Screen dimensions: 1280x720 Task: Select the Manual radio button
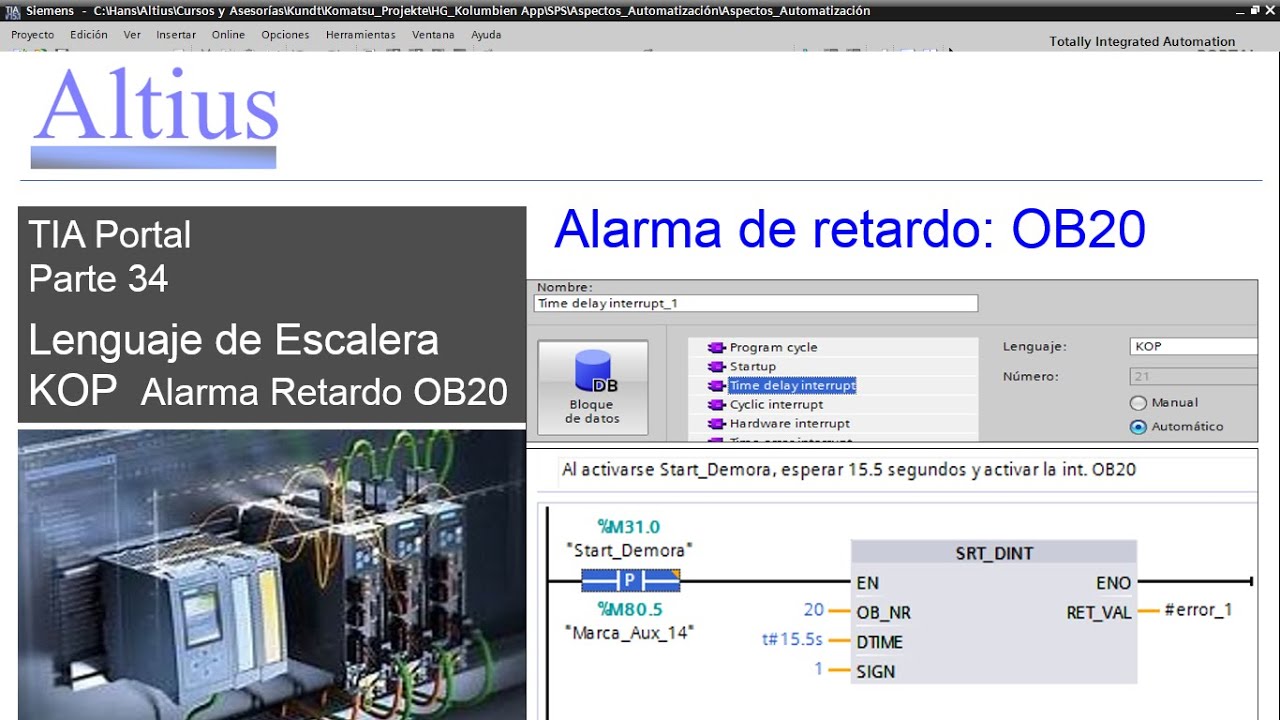(x=1138, y=403)
